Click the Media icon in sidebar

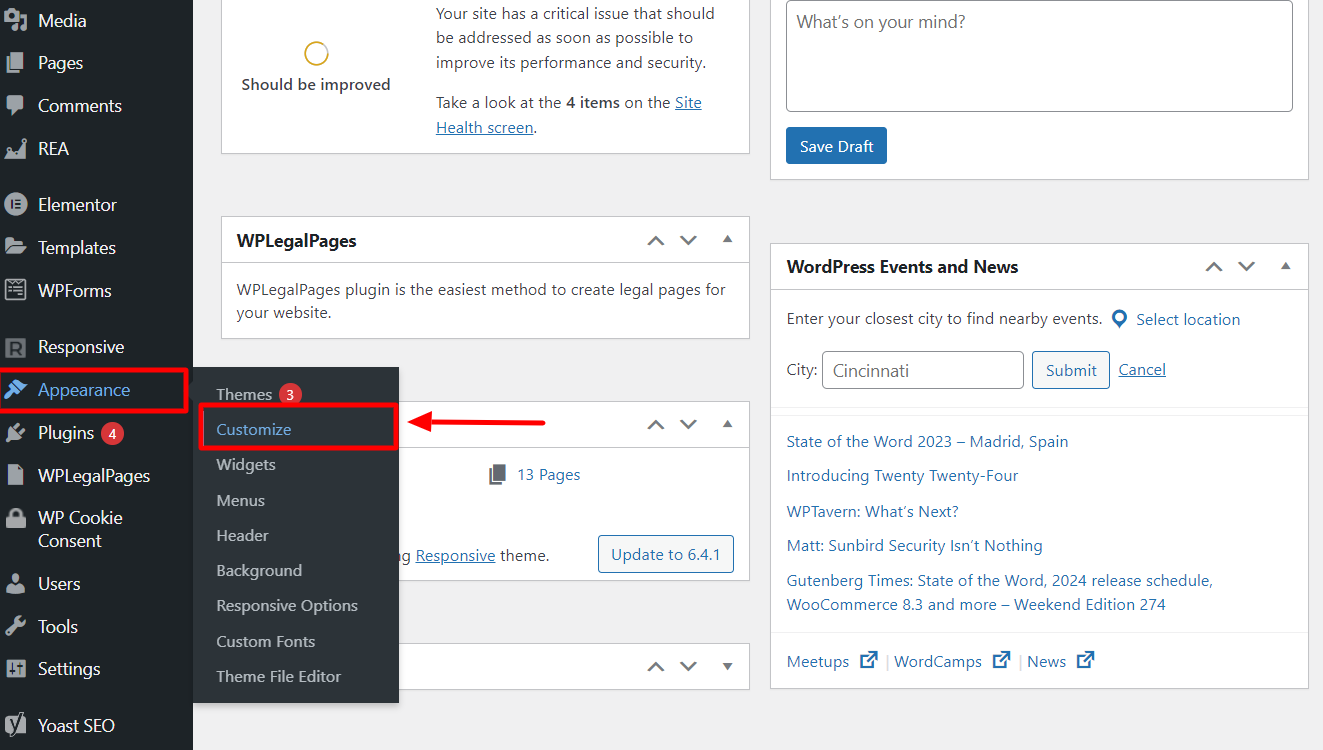coord(15,20)
